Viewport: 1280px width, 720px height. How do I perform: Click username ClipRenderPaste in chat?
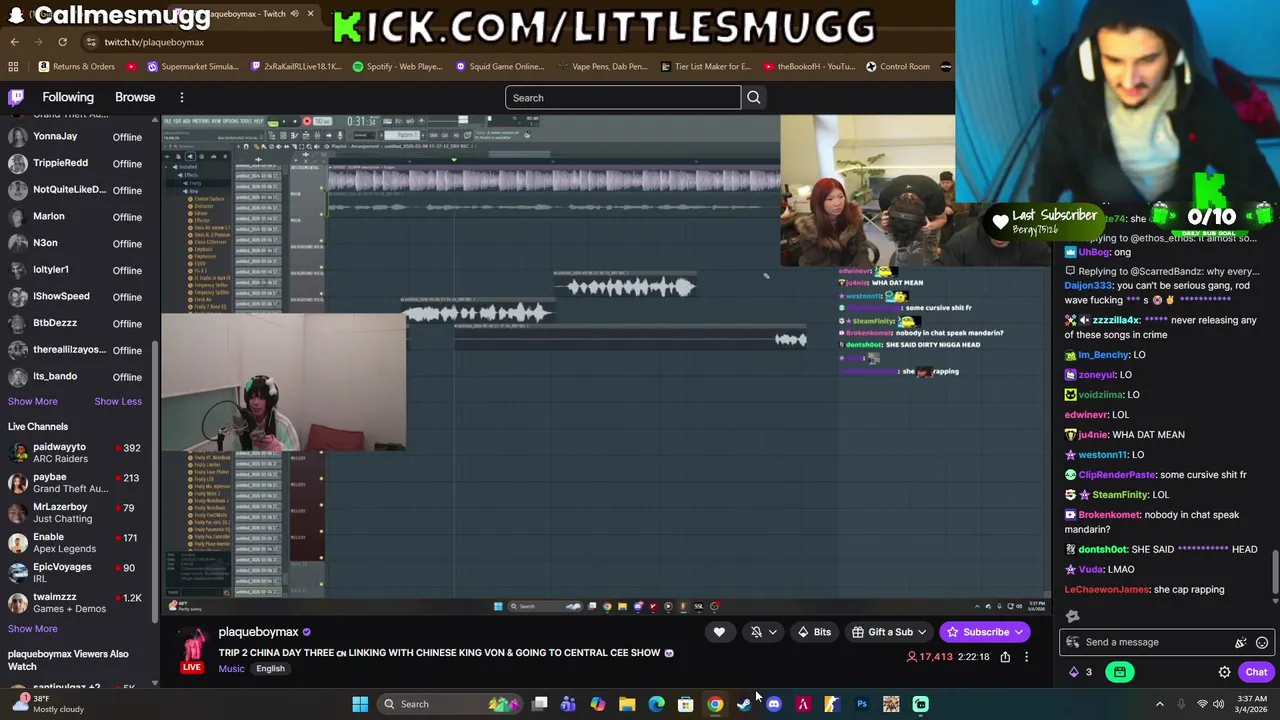tap(1116, 475)
